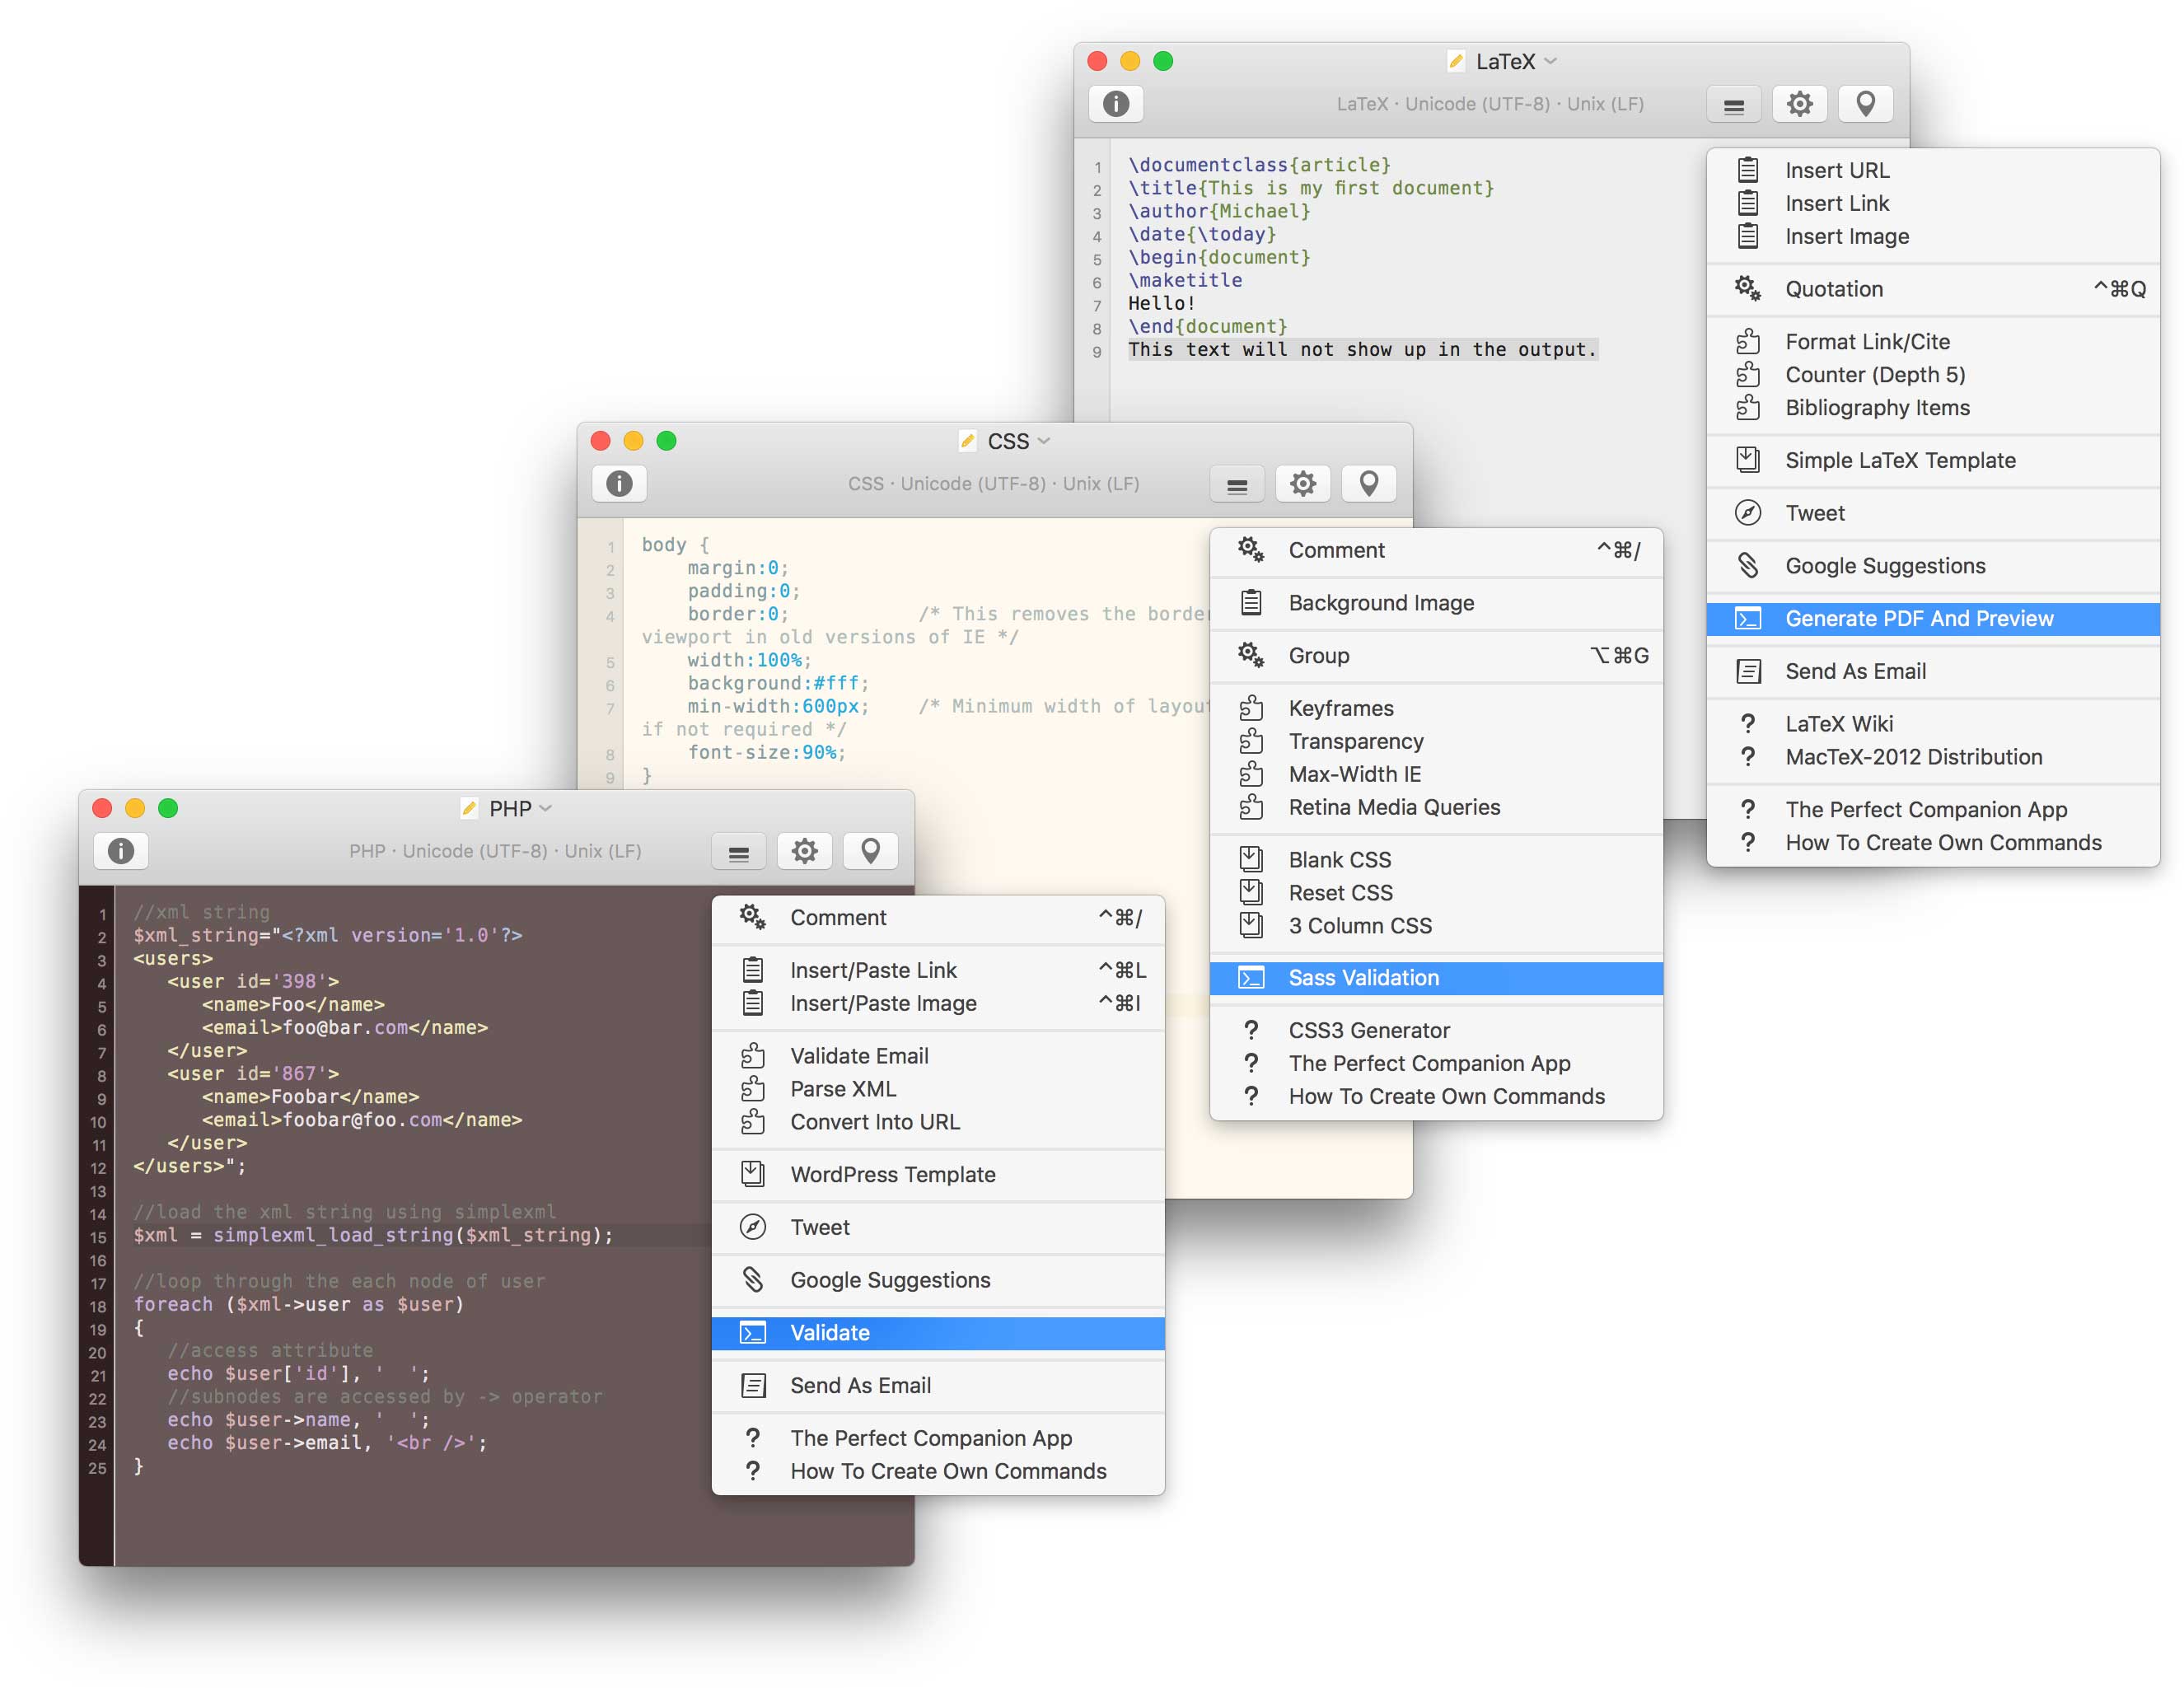Expand the CSS title dropdown chevron
Image resolution: width=2184 pixels, height=1688 pixels.
tap(1044, 441)
